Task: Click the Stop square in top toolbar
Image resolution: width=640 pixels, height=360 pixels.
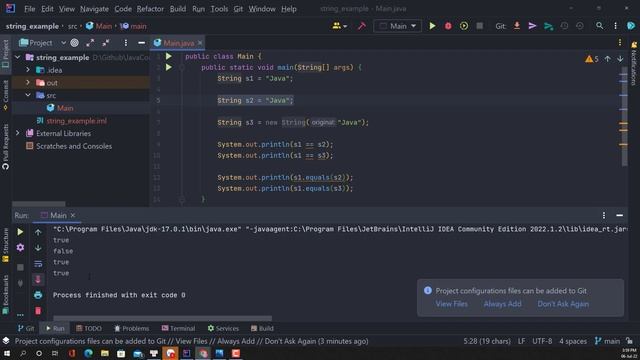Action: click(x=480, y=26)
